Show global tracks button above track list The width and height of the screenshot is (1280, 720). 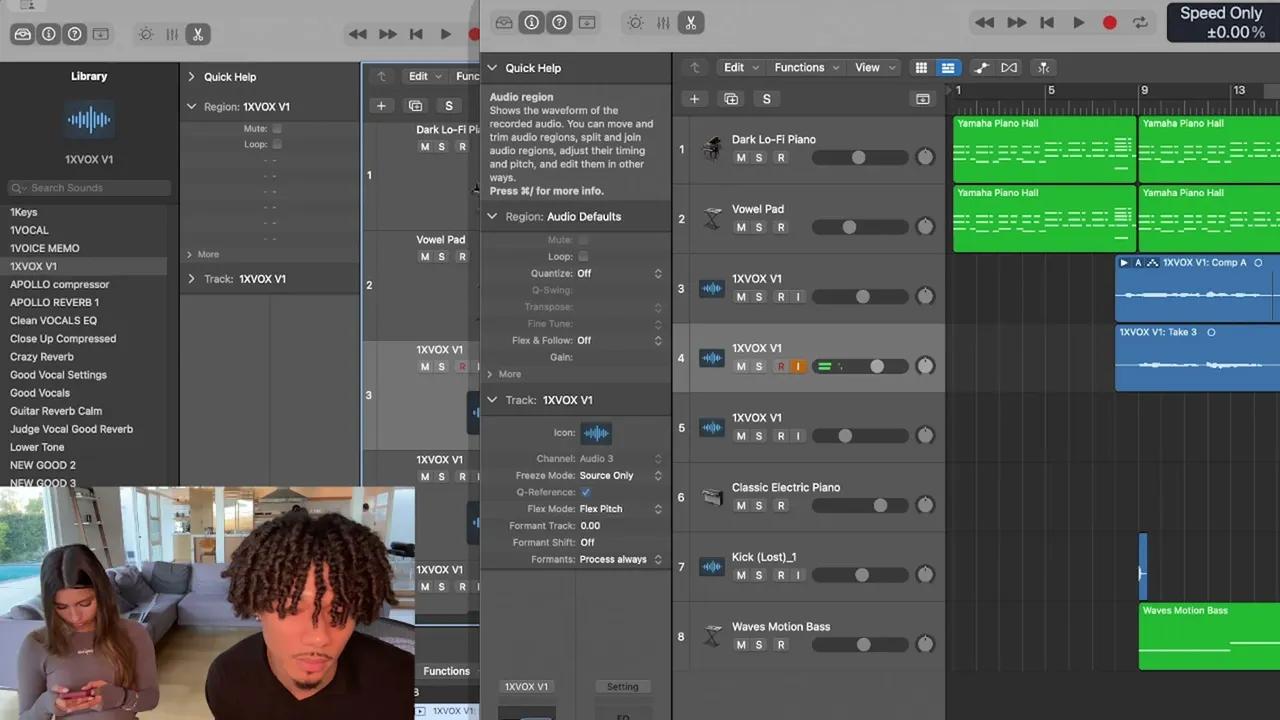pyautogui.click(x=922, y=99)
